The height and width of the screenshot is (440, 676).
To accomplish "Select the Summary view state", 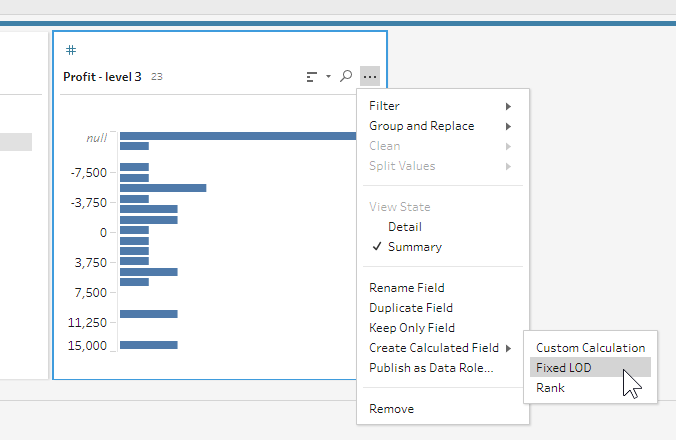I will click(414, 247).
